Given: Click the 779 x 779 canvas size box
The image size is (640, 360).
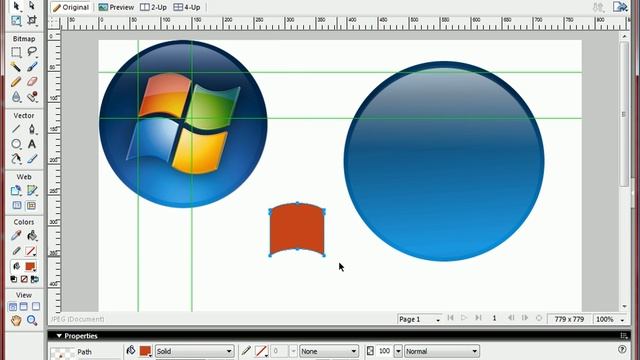Looking at the screenshot, I should [x=569, y=319].
